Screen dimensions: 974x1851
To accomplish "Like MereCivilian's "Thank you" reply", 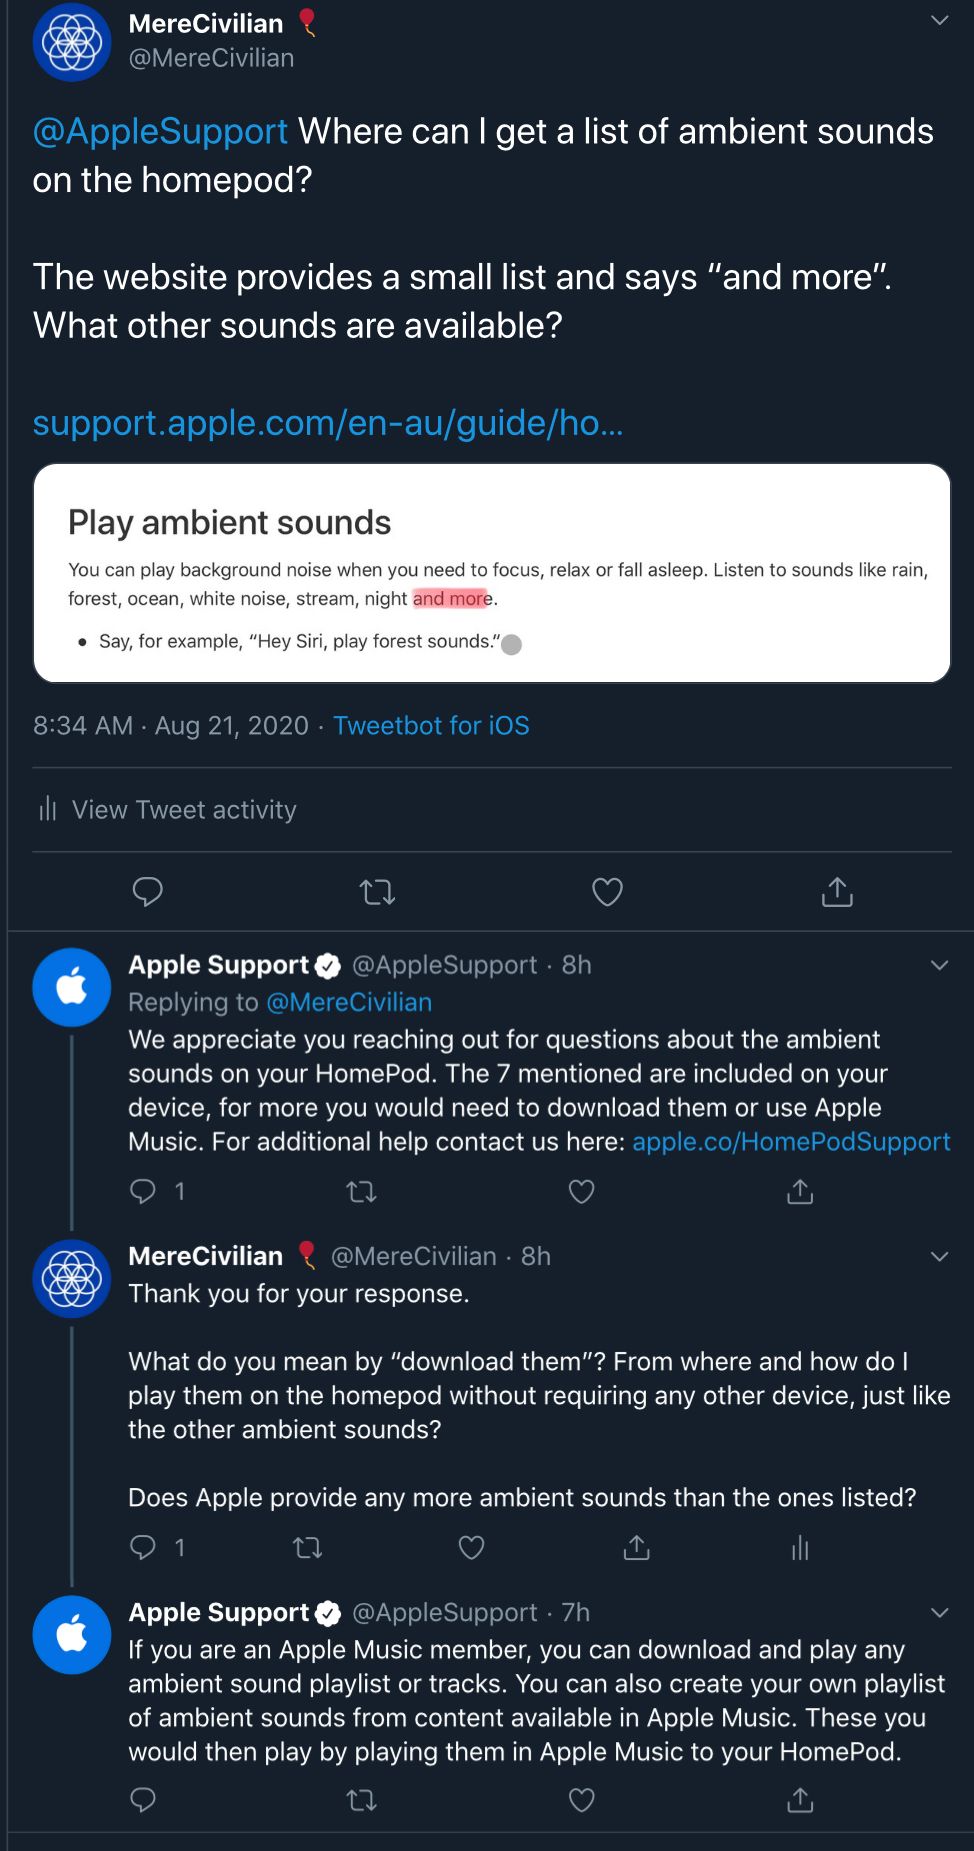I will click(x=471, y=1548).
